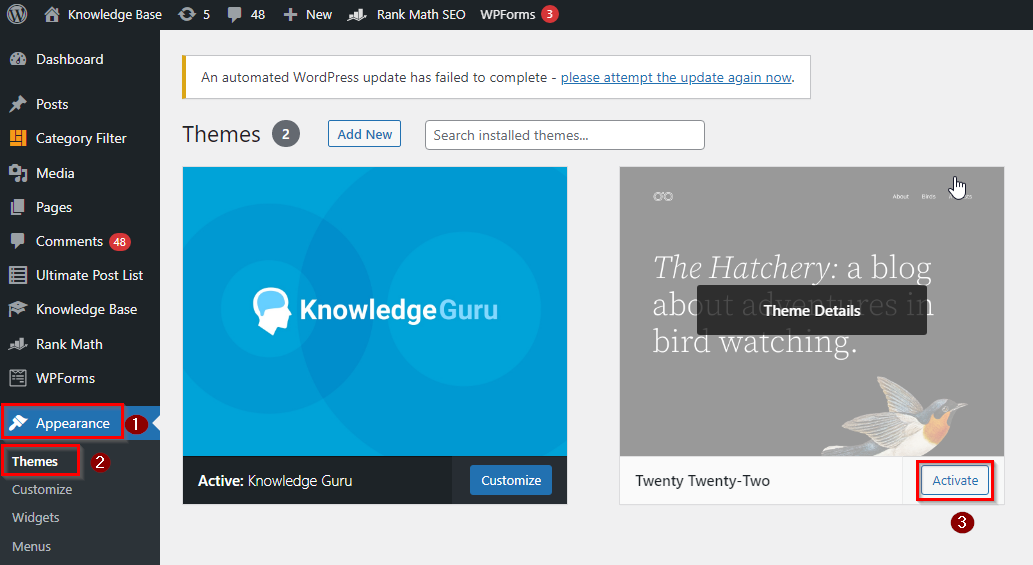Click the Dashboard gauge icon
Viewport: 1033px width, 565px height.
(x=18, y=59)
